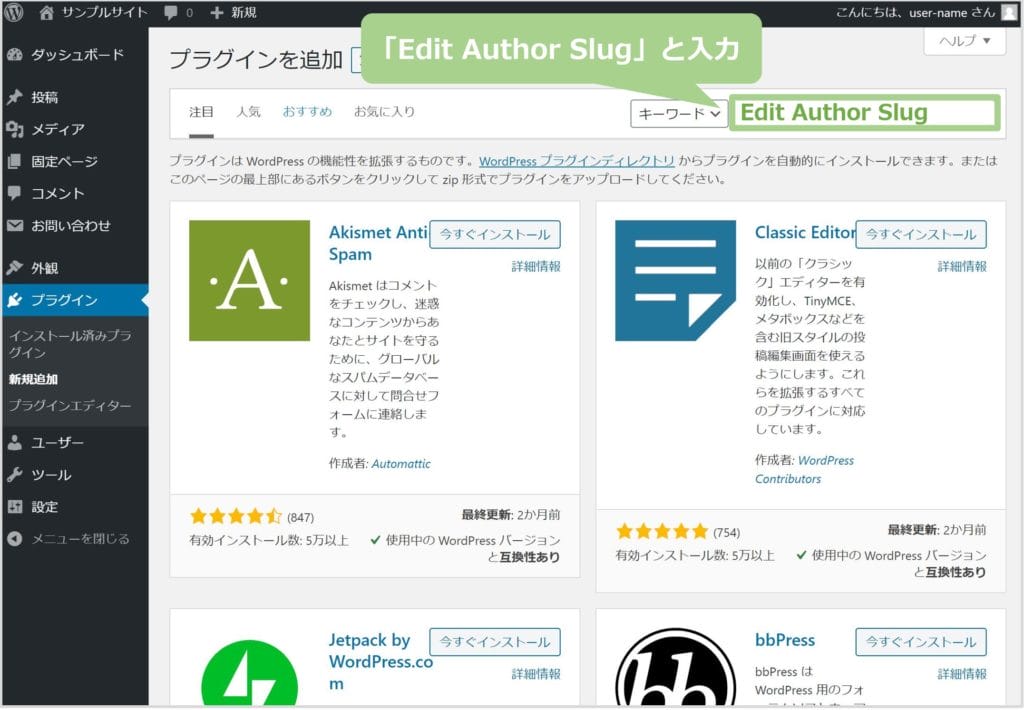
Task: Open プラグインエディター submenu item
Action: point(70,406)
